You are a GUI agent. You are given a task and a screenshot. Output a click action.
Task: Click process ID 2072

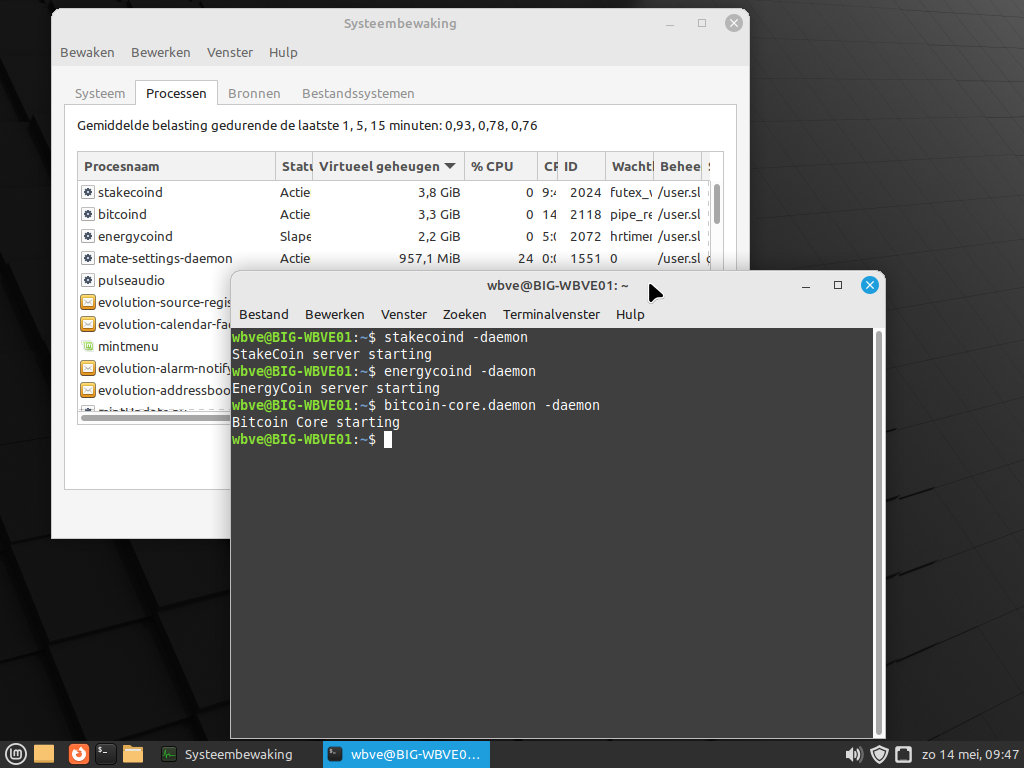(x=585, y=236)
